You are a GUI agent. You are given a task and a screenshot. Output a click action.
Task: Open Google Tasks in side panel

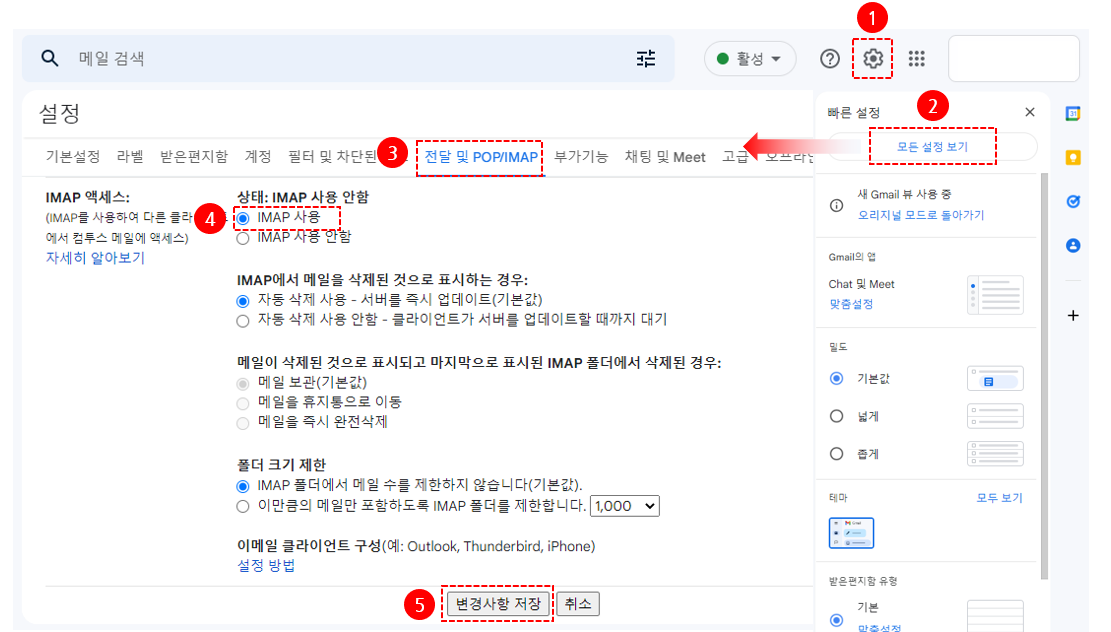coord(1073,201)
